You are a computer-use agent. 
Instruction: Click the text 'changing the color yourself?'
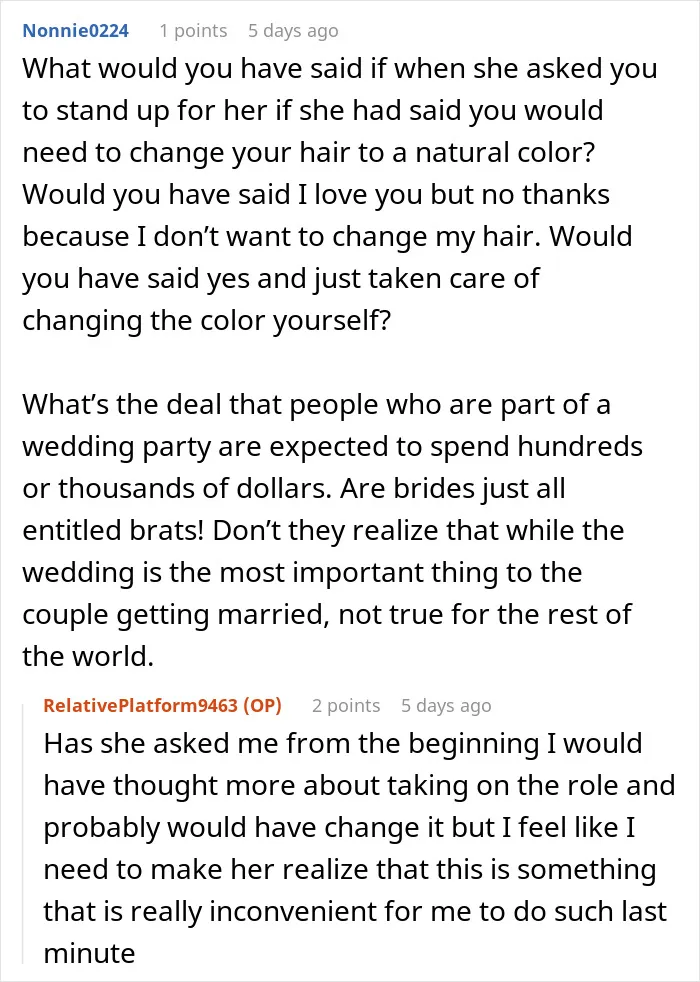(207, 320)
